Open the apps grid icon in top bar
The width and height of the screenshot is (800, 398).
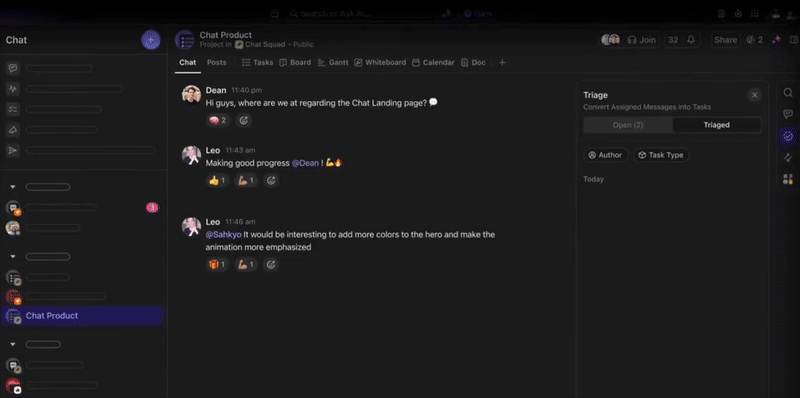755,14
